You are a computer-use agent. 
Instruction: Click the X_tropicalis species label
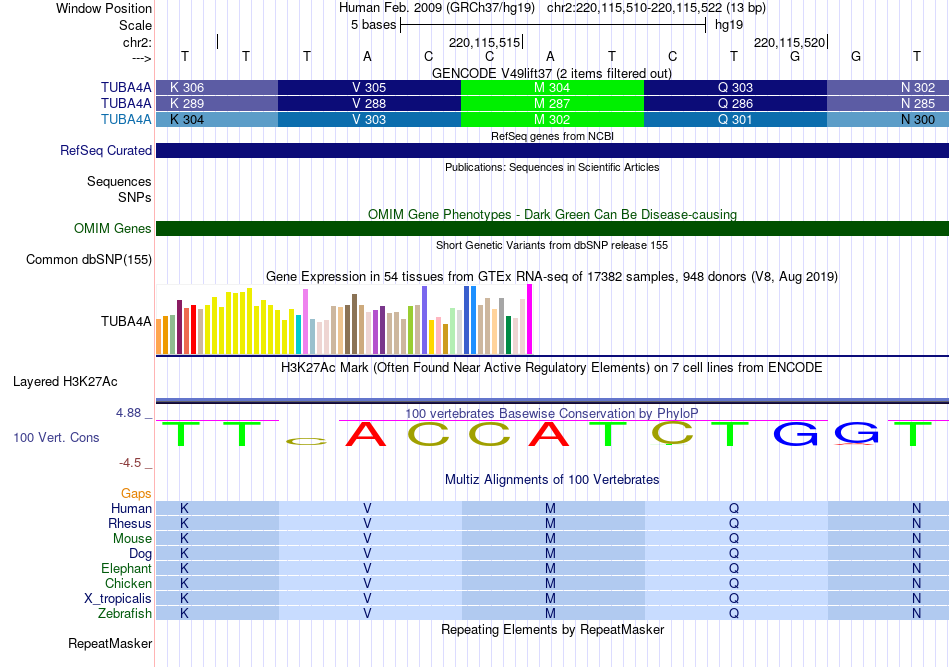click(x=118, y=599)
